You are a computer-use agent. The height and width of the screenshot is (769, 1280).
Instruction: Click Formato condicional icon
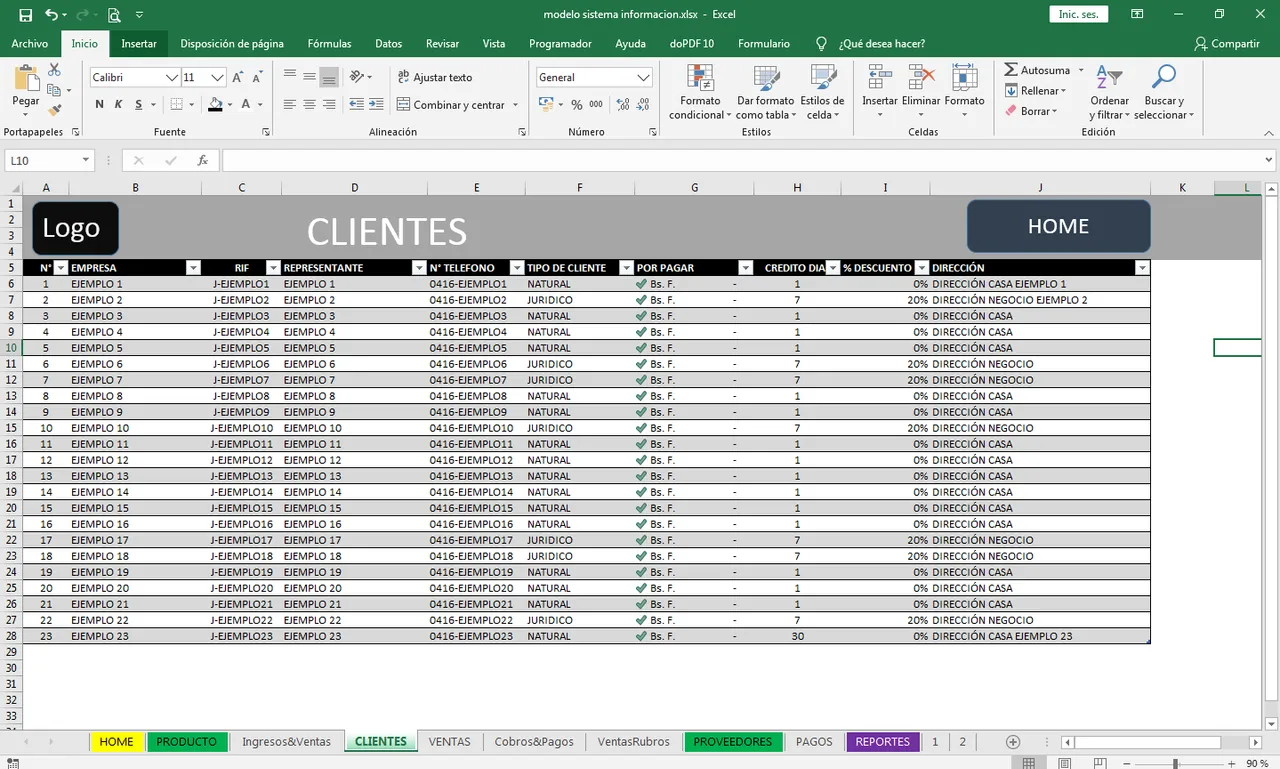[700, 79]
